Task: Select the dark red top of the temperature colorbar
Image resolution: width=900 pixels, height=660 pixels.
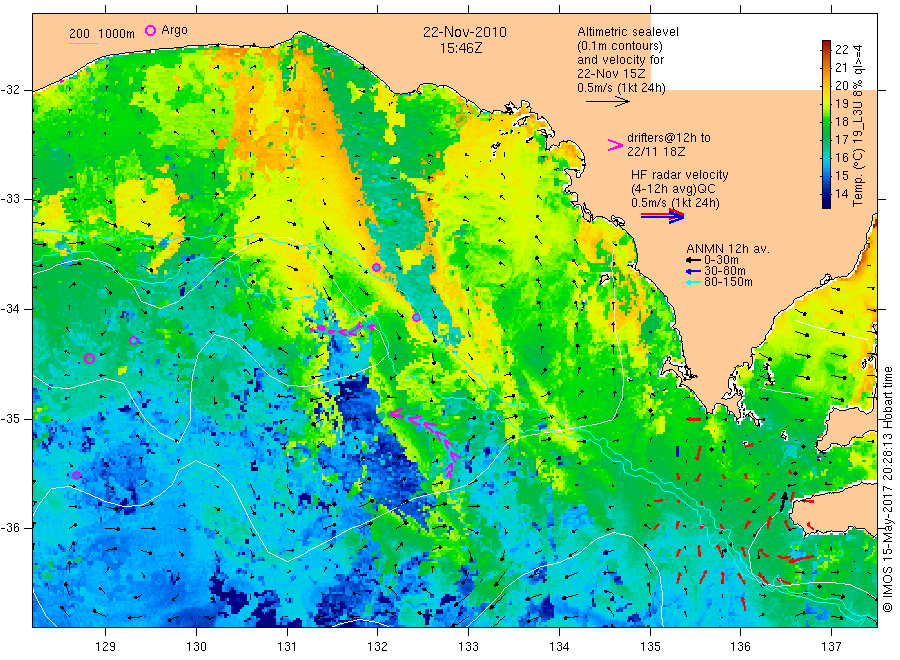Action: (826, 45)
